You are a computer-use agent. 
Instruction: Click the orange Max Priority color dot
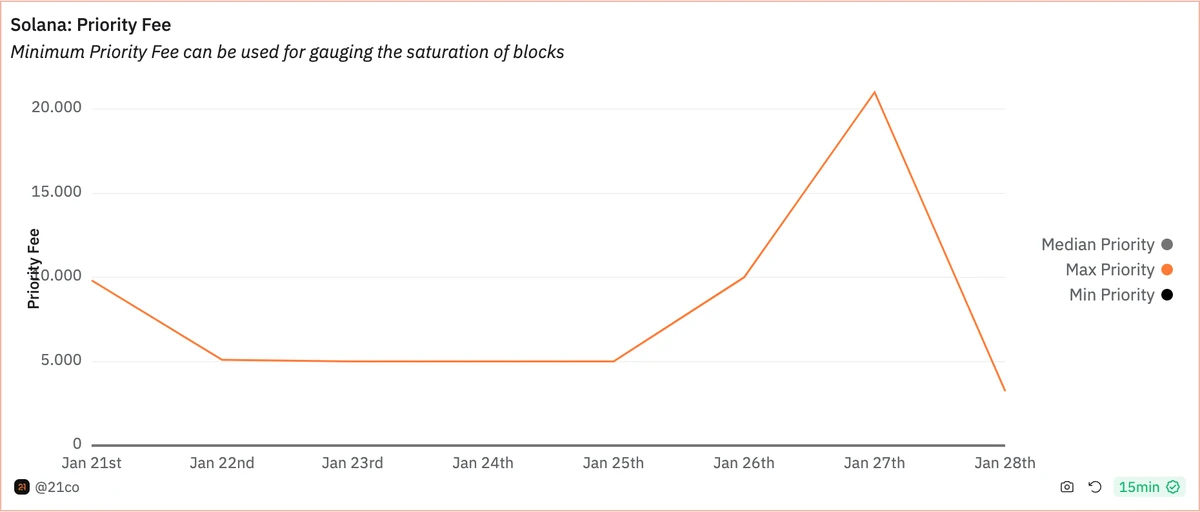1166,270
